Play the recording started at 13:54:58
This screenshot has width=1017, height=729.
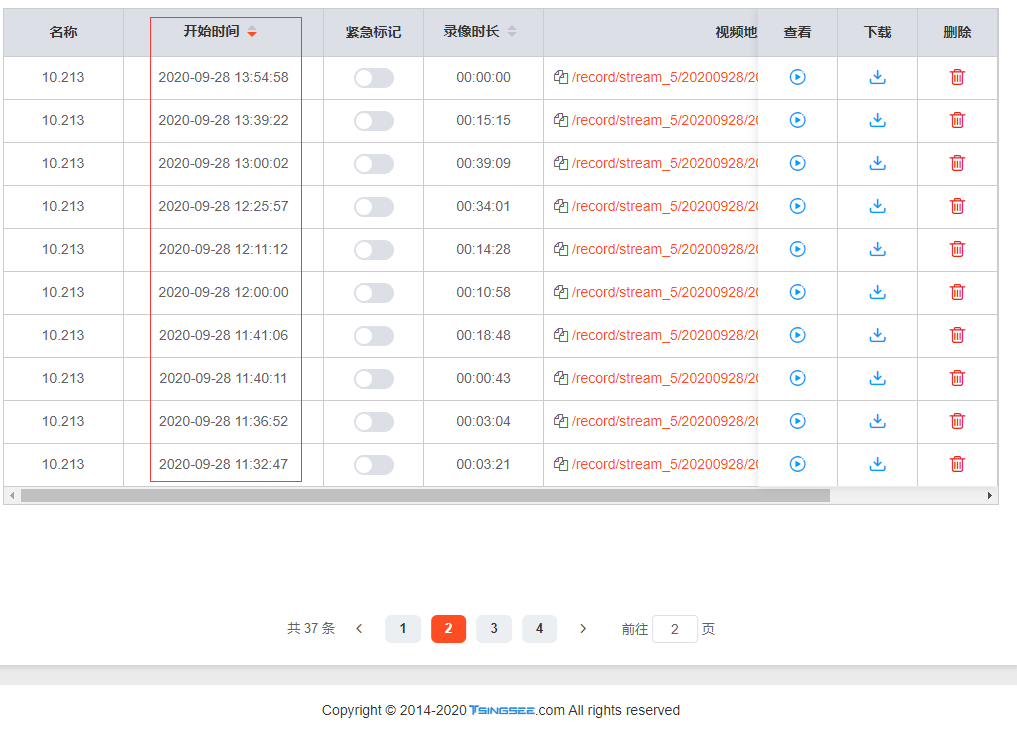tap(797, 77)
